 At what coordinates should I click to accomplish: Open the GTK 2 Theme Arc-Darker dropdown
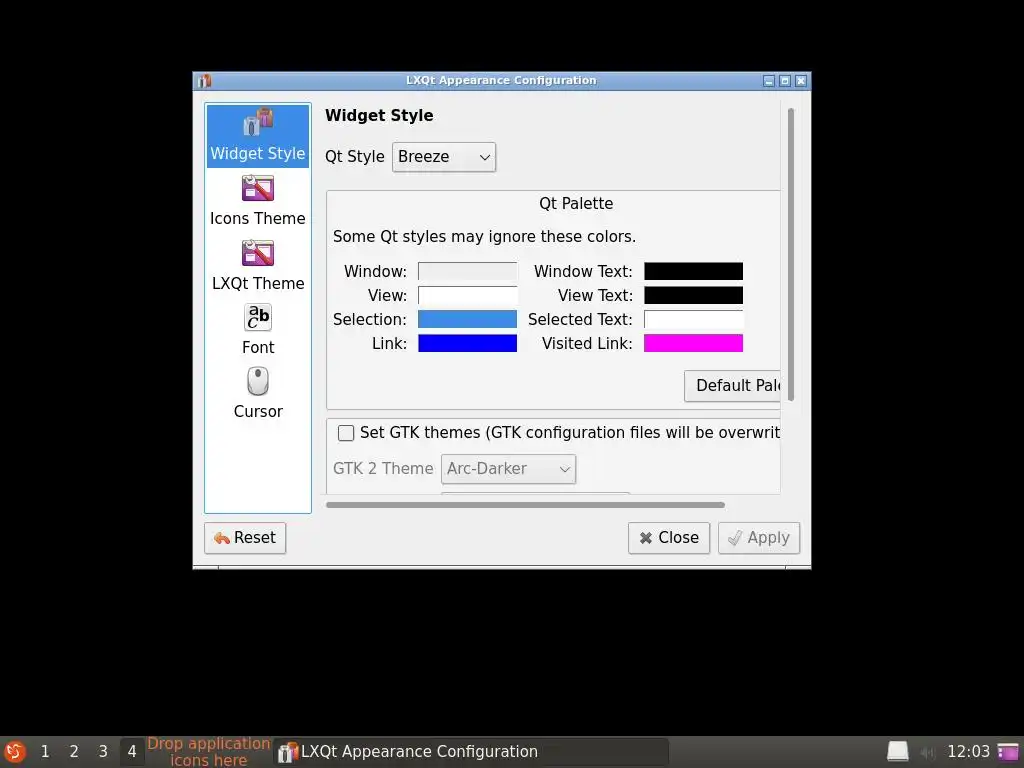[508, 469]
